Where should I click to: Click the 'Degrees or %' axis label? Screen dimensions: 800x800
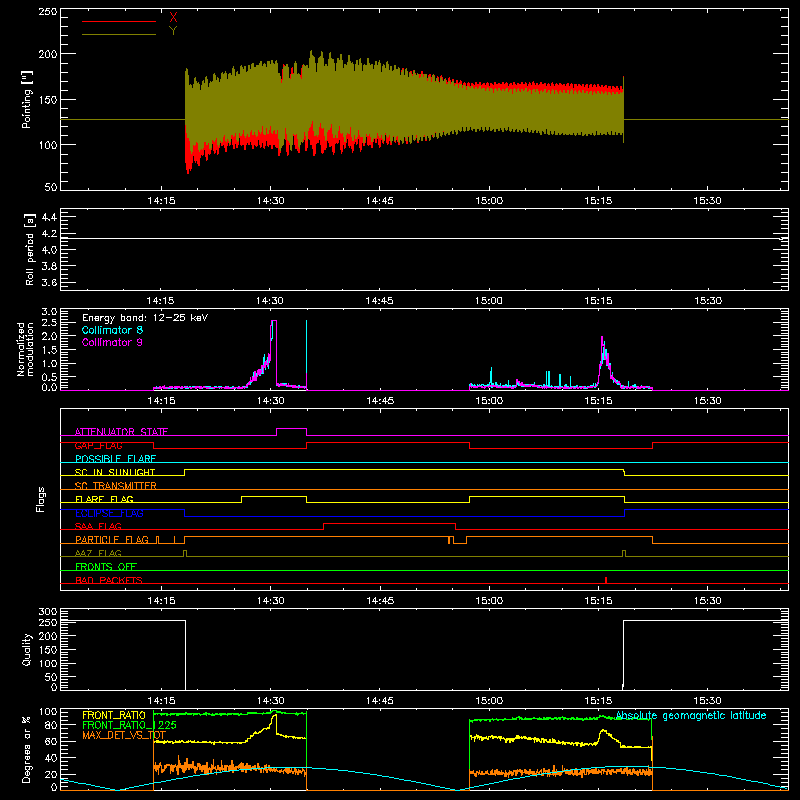pyautogui.click(x=26, y=749)
